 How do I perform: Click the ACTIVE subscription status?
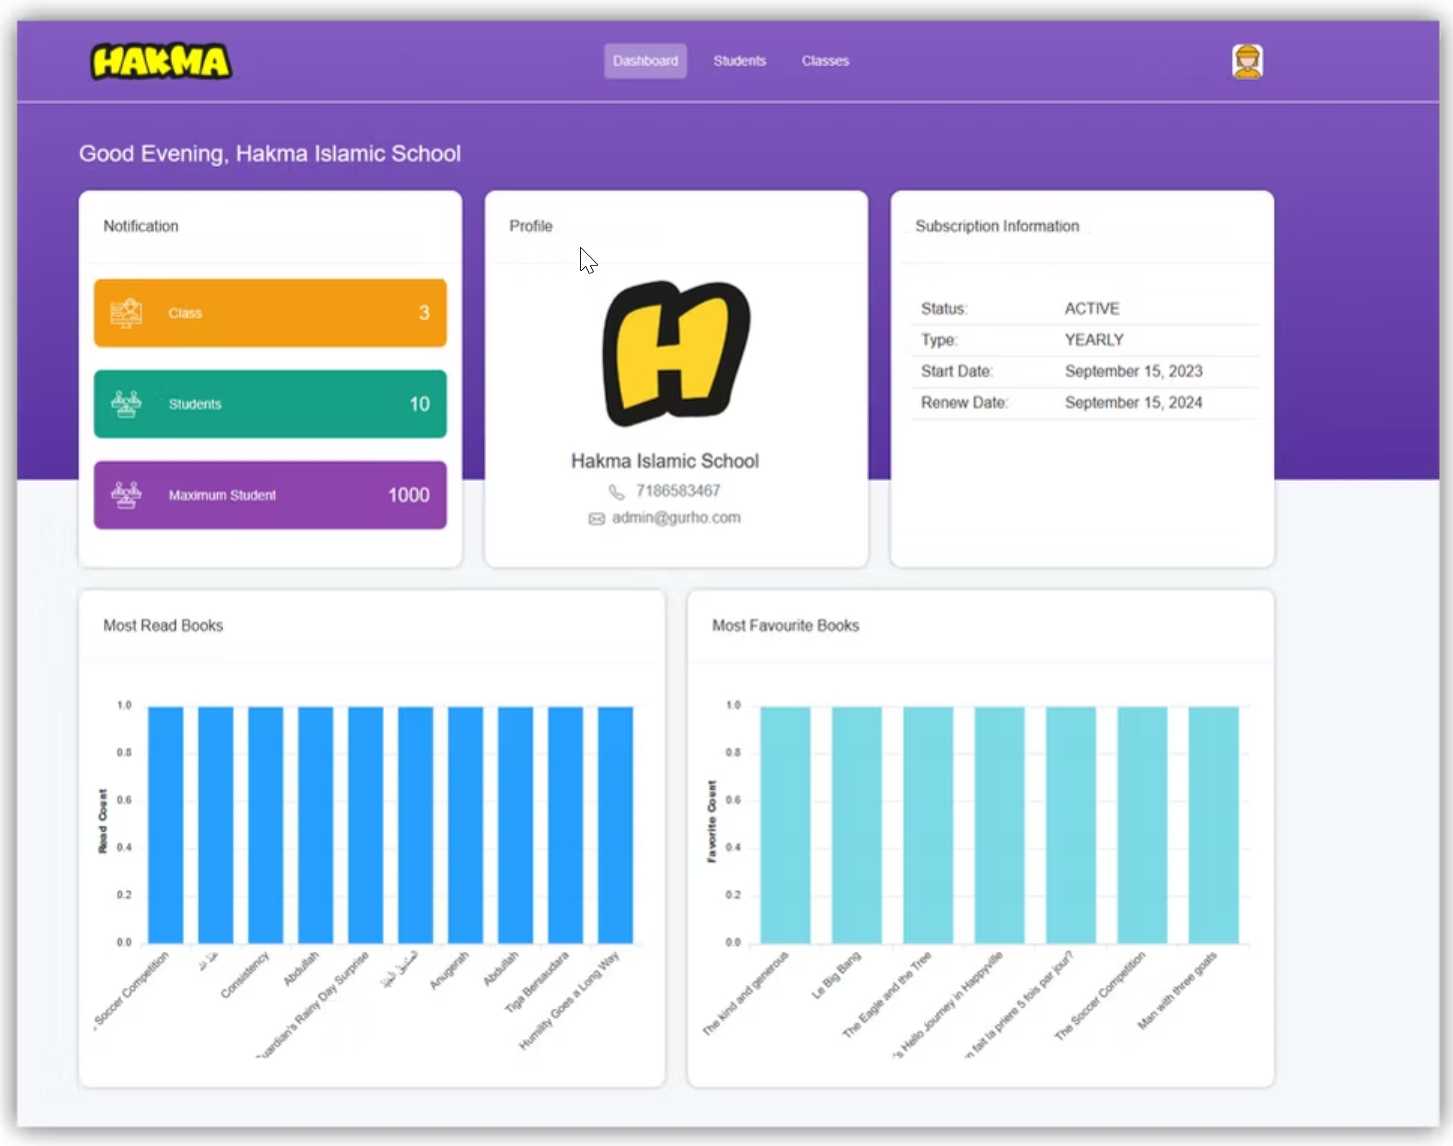(1092, 309)
